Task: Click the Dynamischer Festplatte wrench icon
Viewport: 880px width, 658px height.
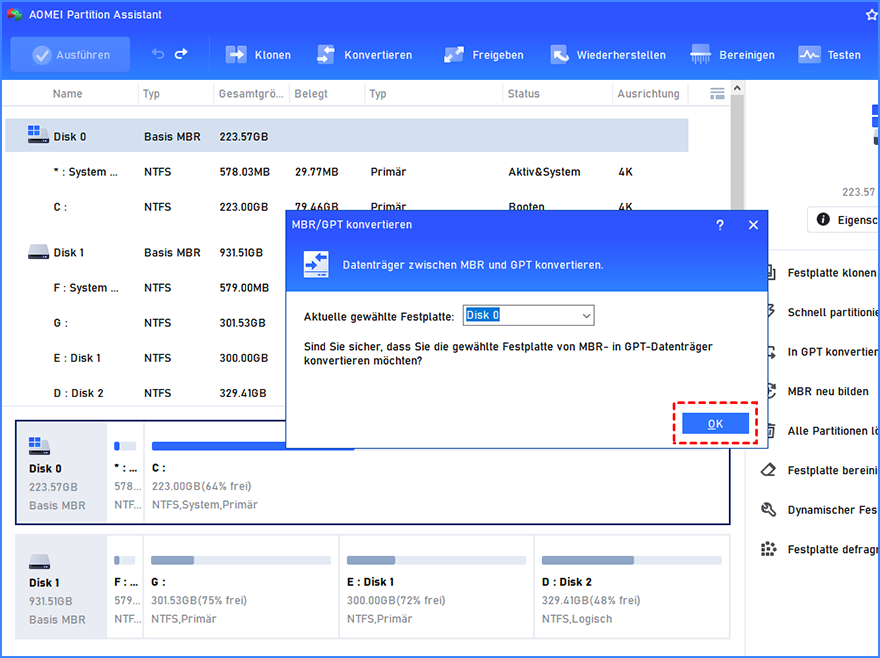Action: tap(768, 510)
